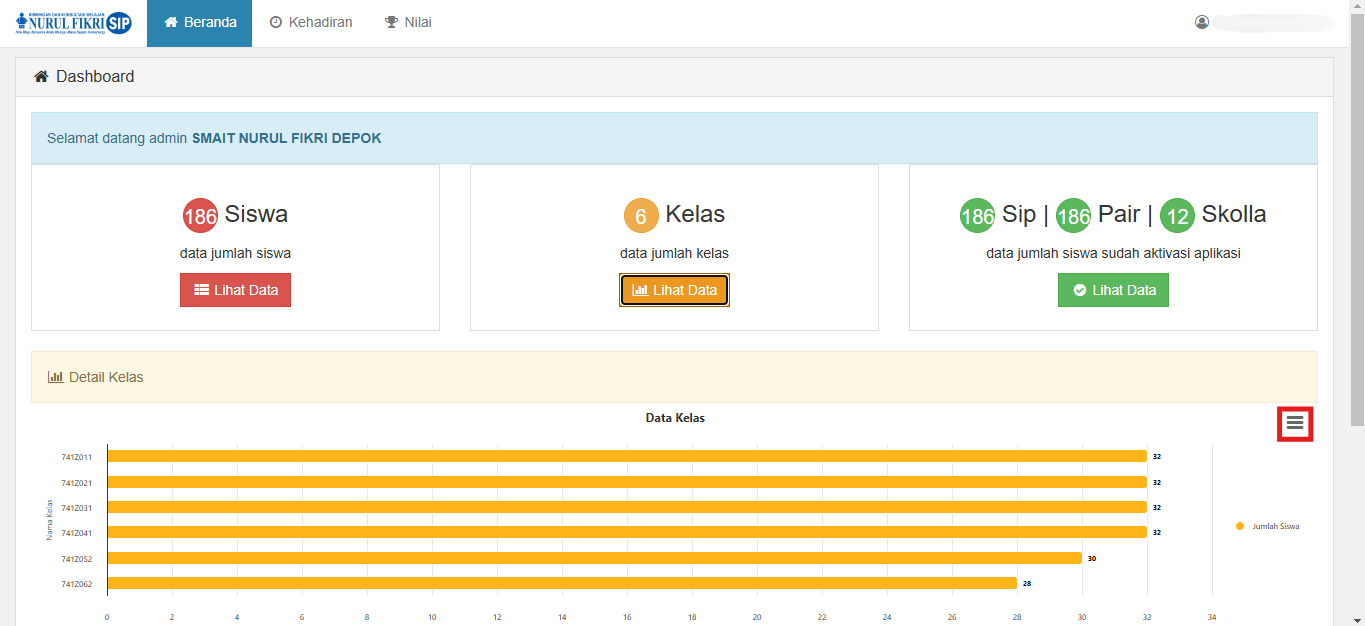The image size is (1365, 626).
Task: Open the Kehadiran menu
Action: [311, 23]
